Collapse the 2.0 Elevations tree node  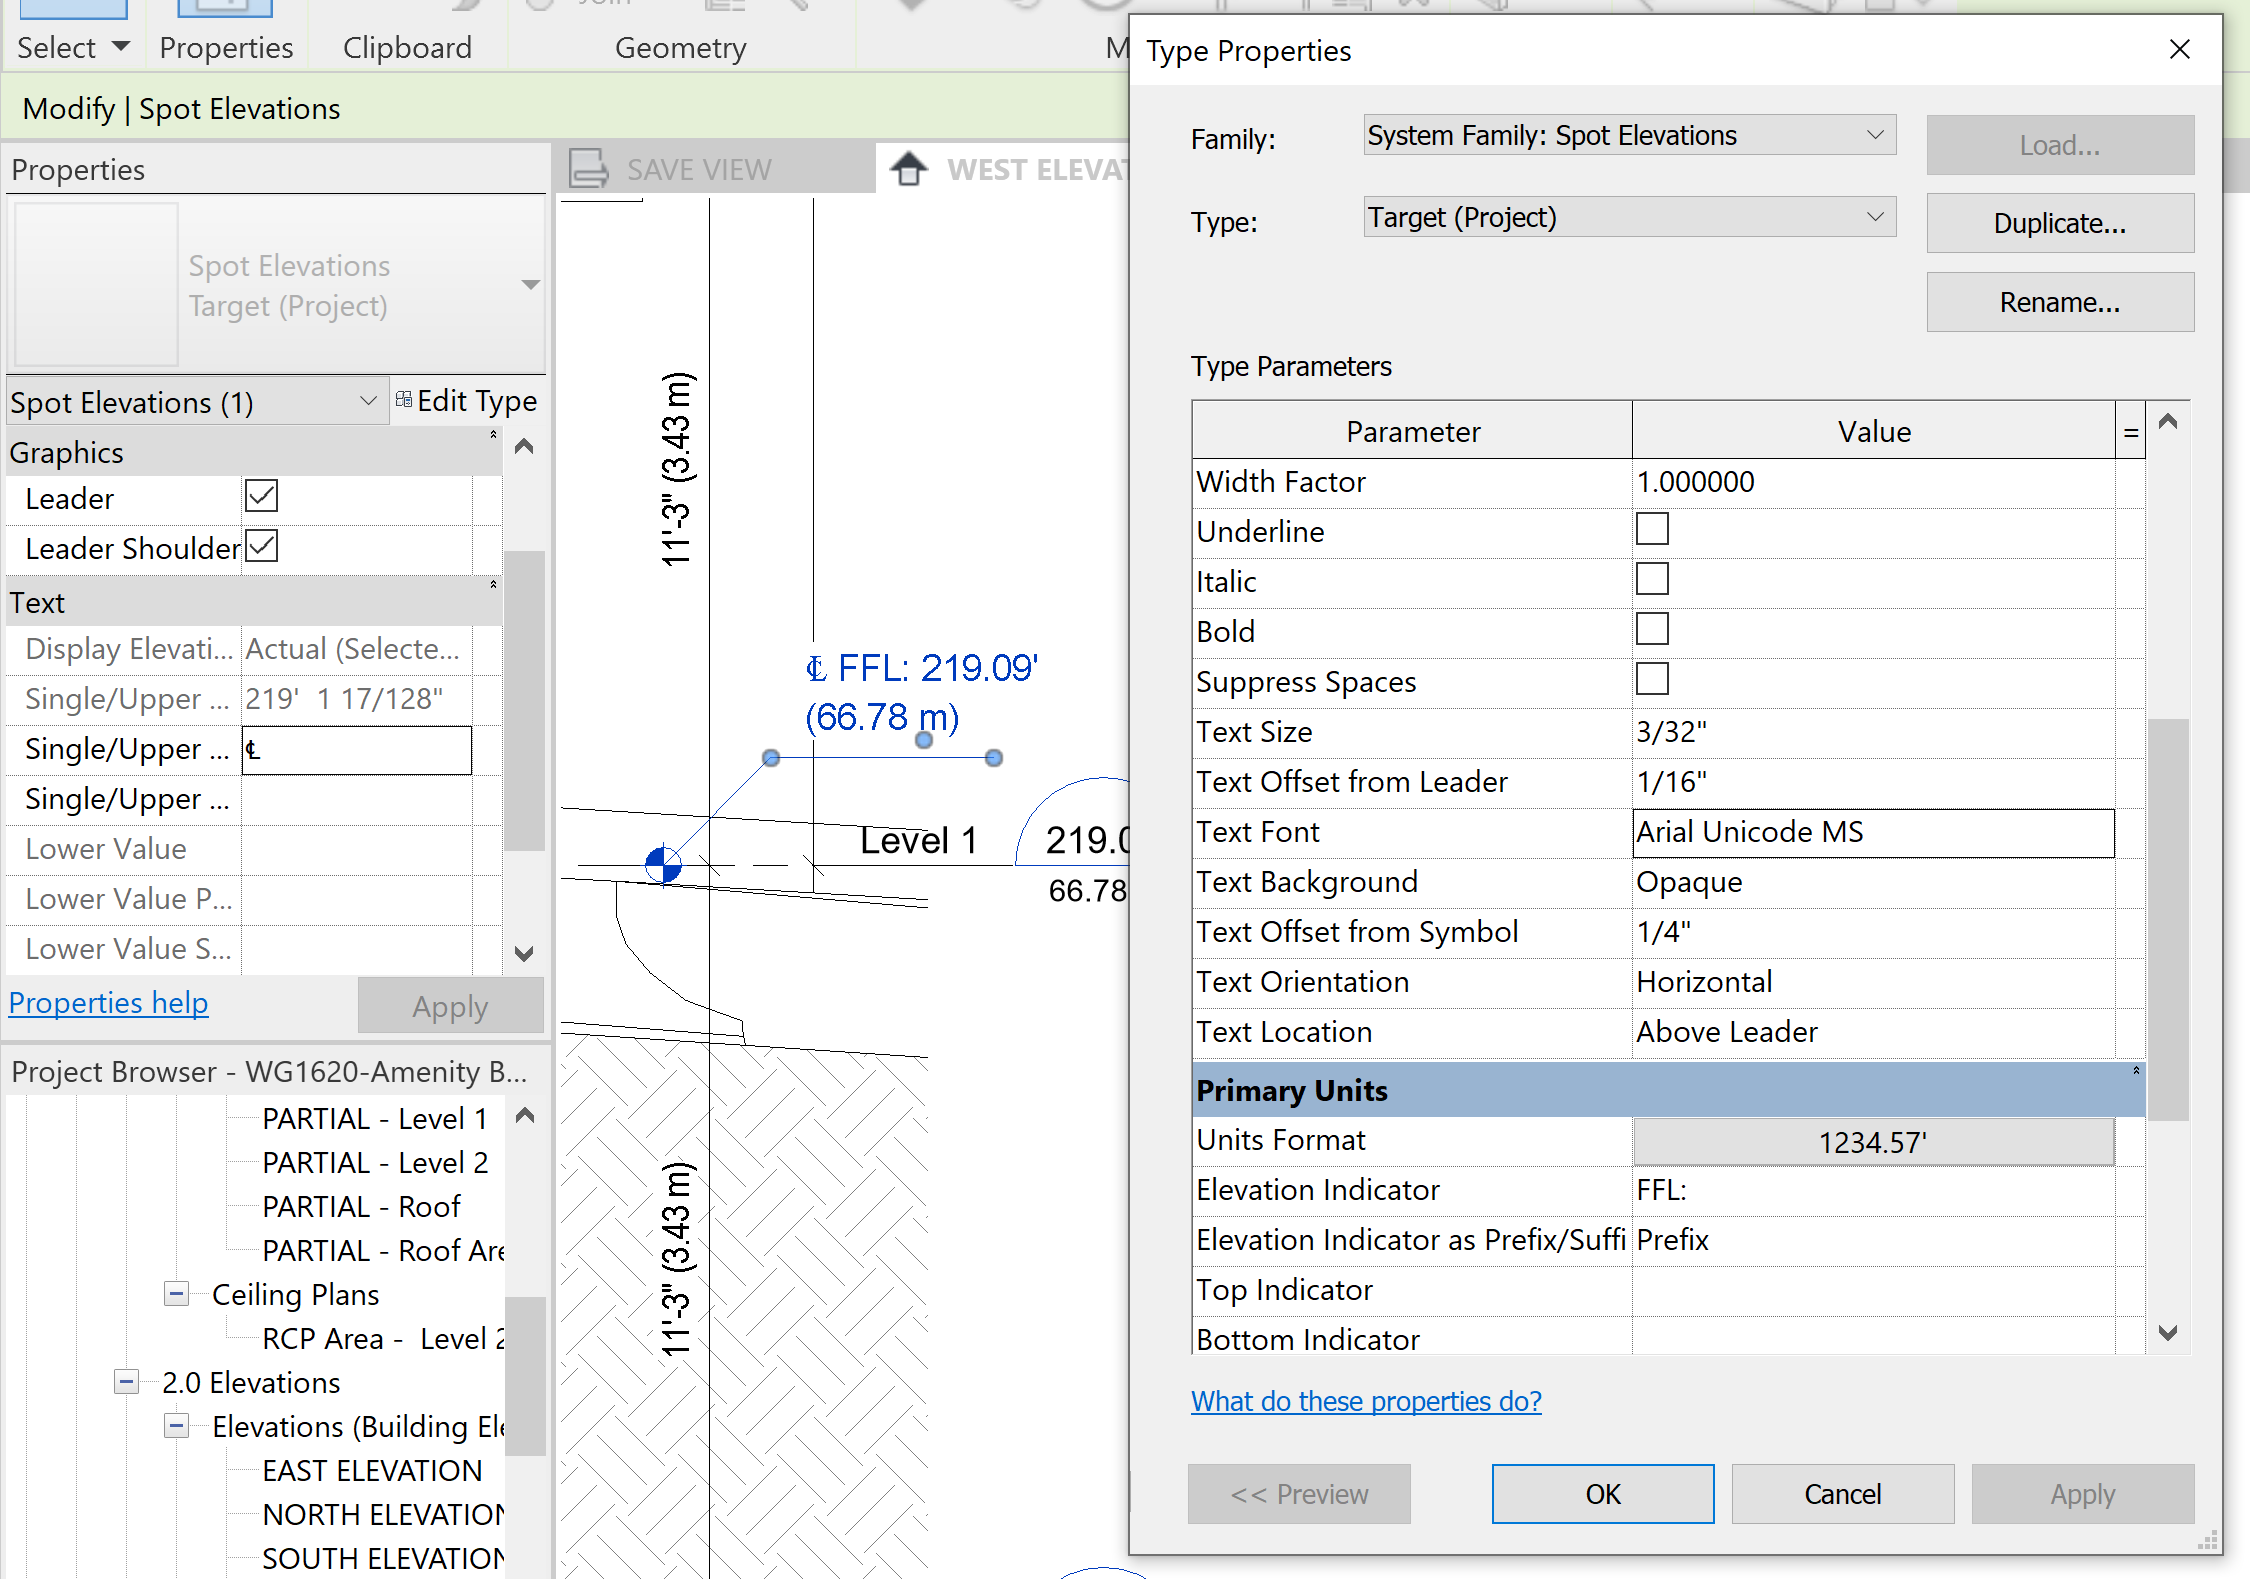click(126, 1382)
